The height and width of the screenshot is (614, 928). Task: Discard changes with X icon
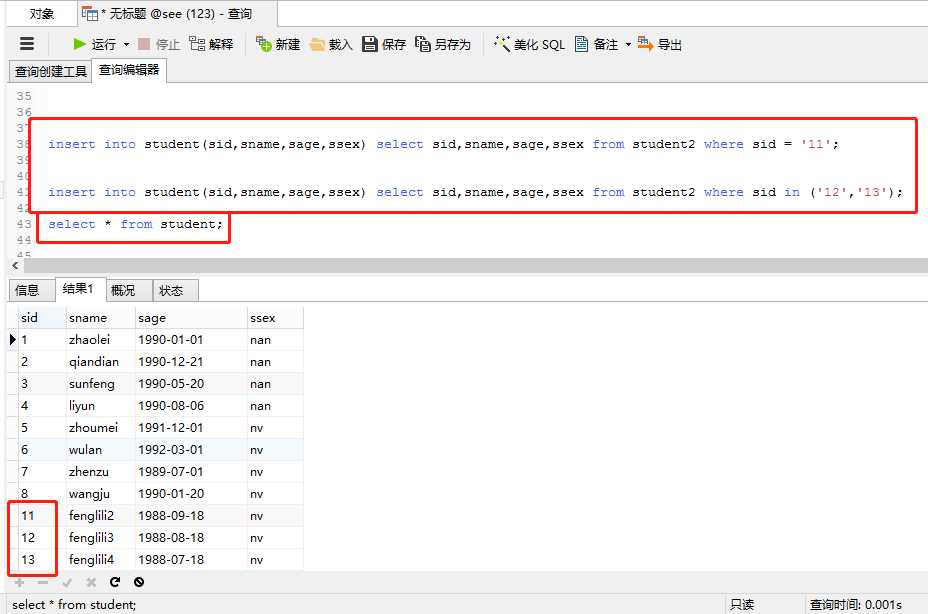(91, 583)
